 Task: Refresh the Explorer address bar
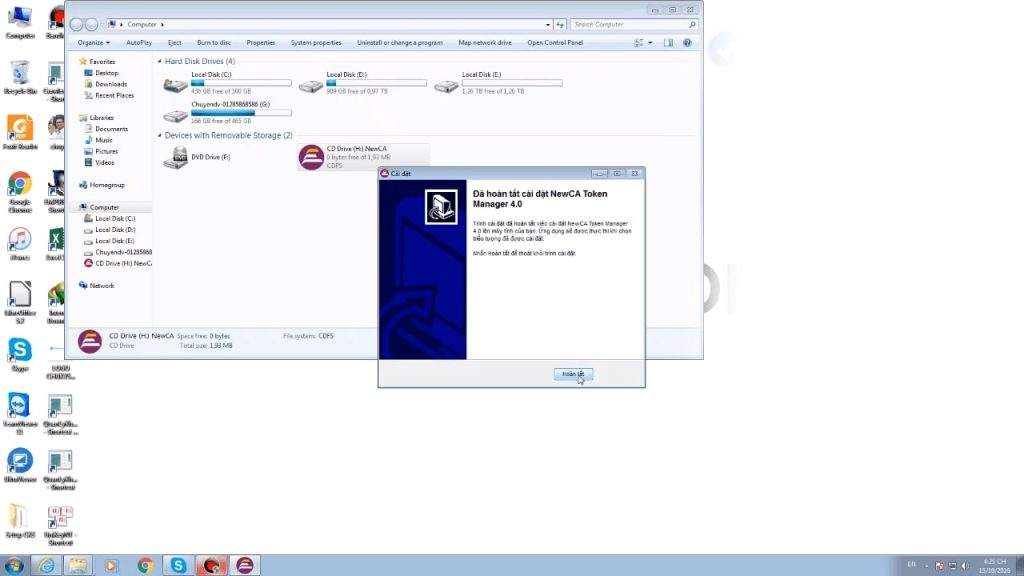560,24
